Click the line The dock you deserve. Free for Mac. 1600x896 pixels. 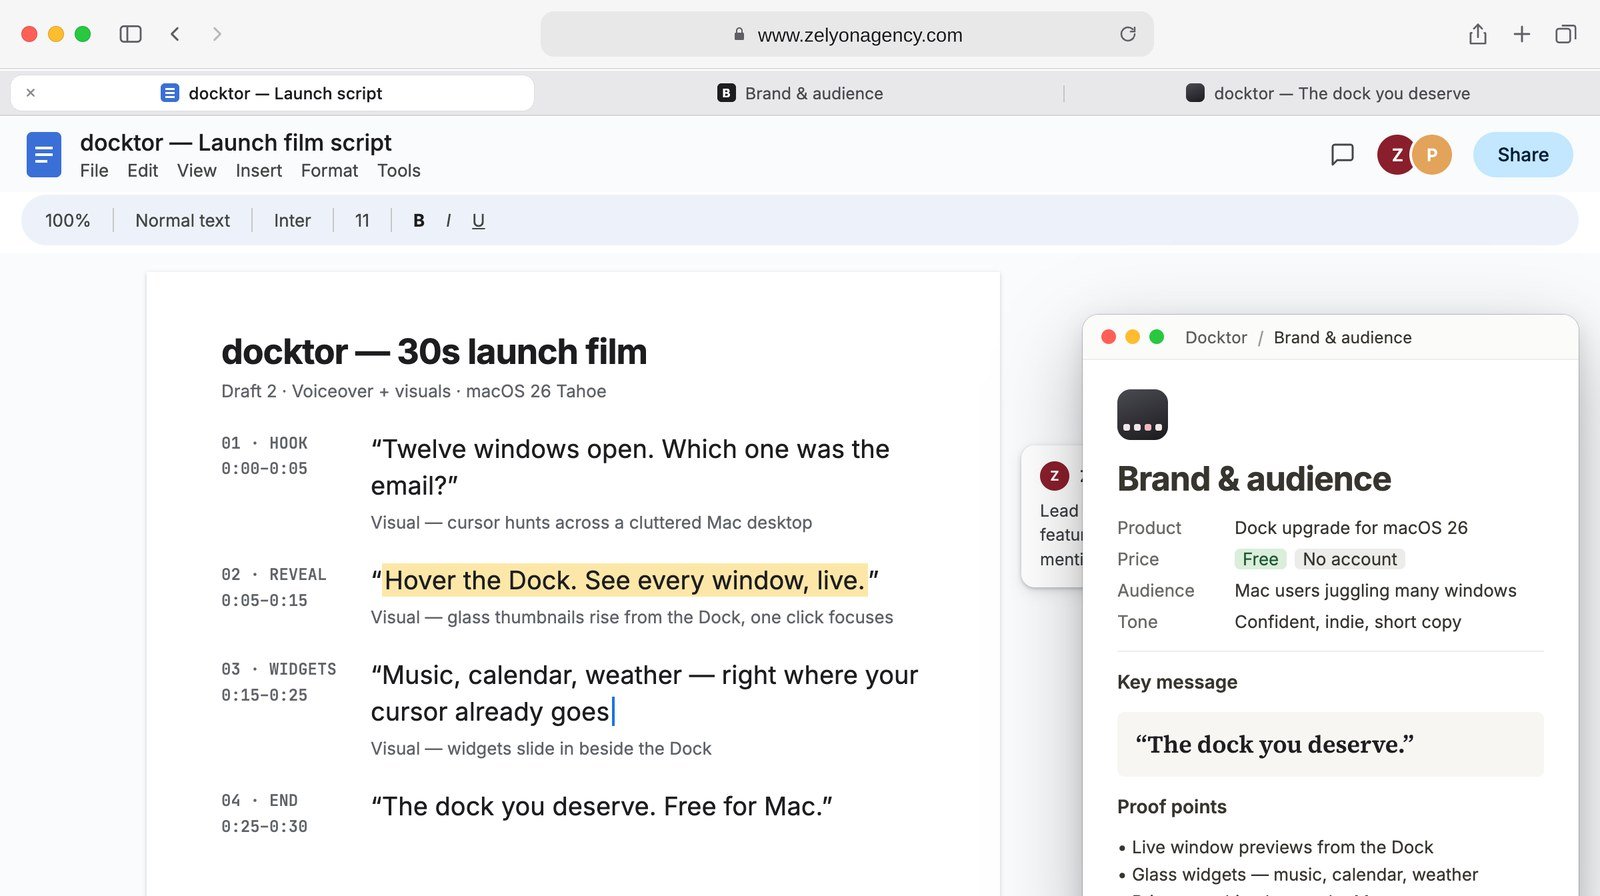coord(602,806)
